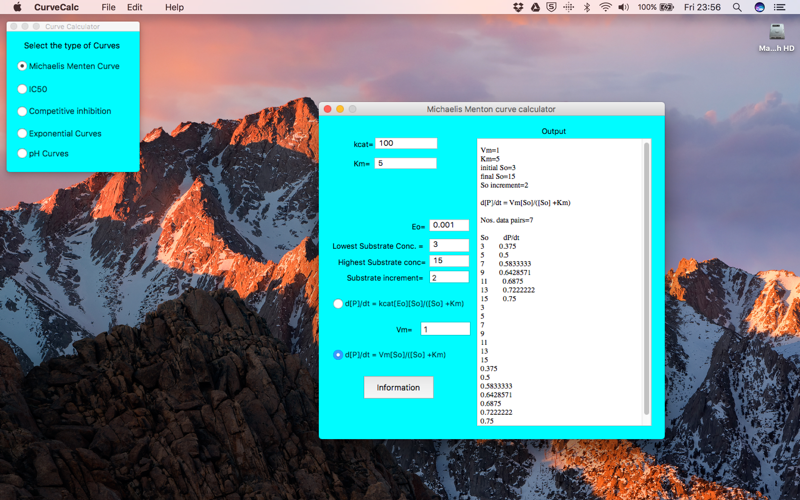Open the File menu
The height and width of the screenshot is (500, 800).
coord(108,7)
